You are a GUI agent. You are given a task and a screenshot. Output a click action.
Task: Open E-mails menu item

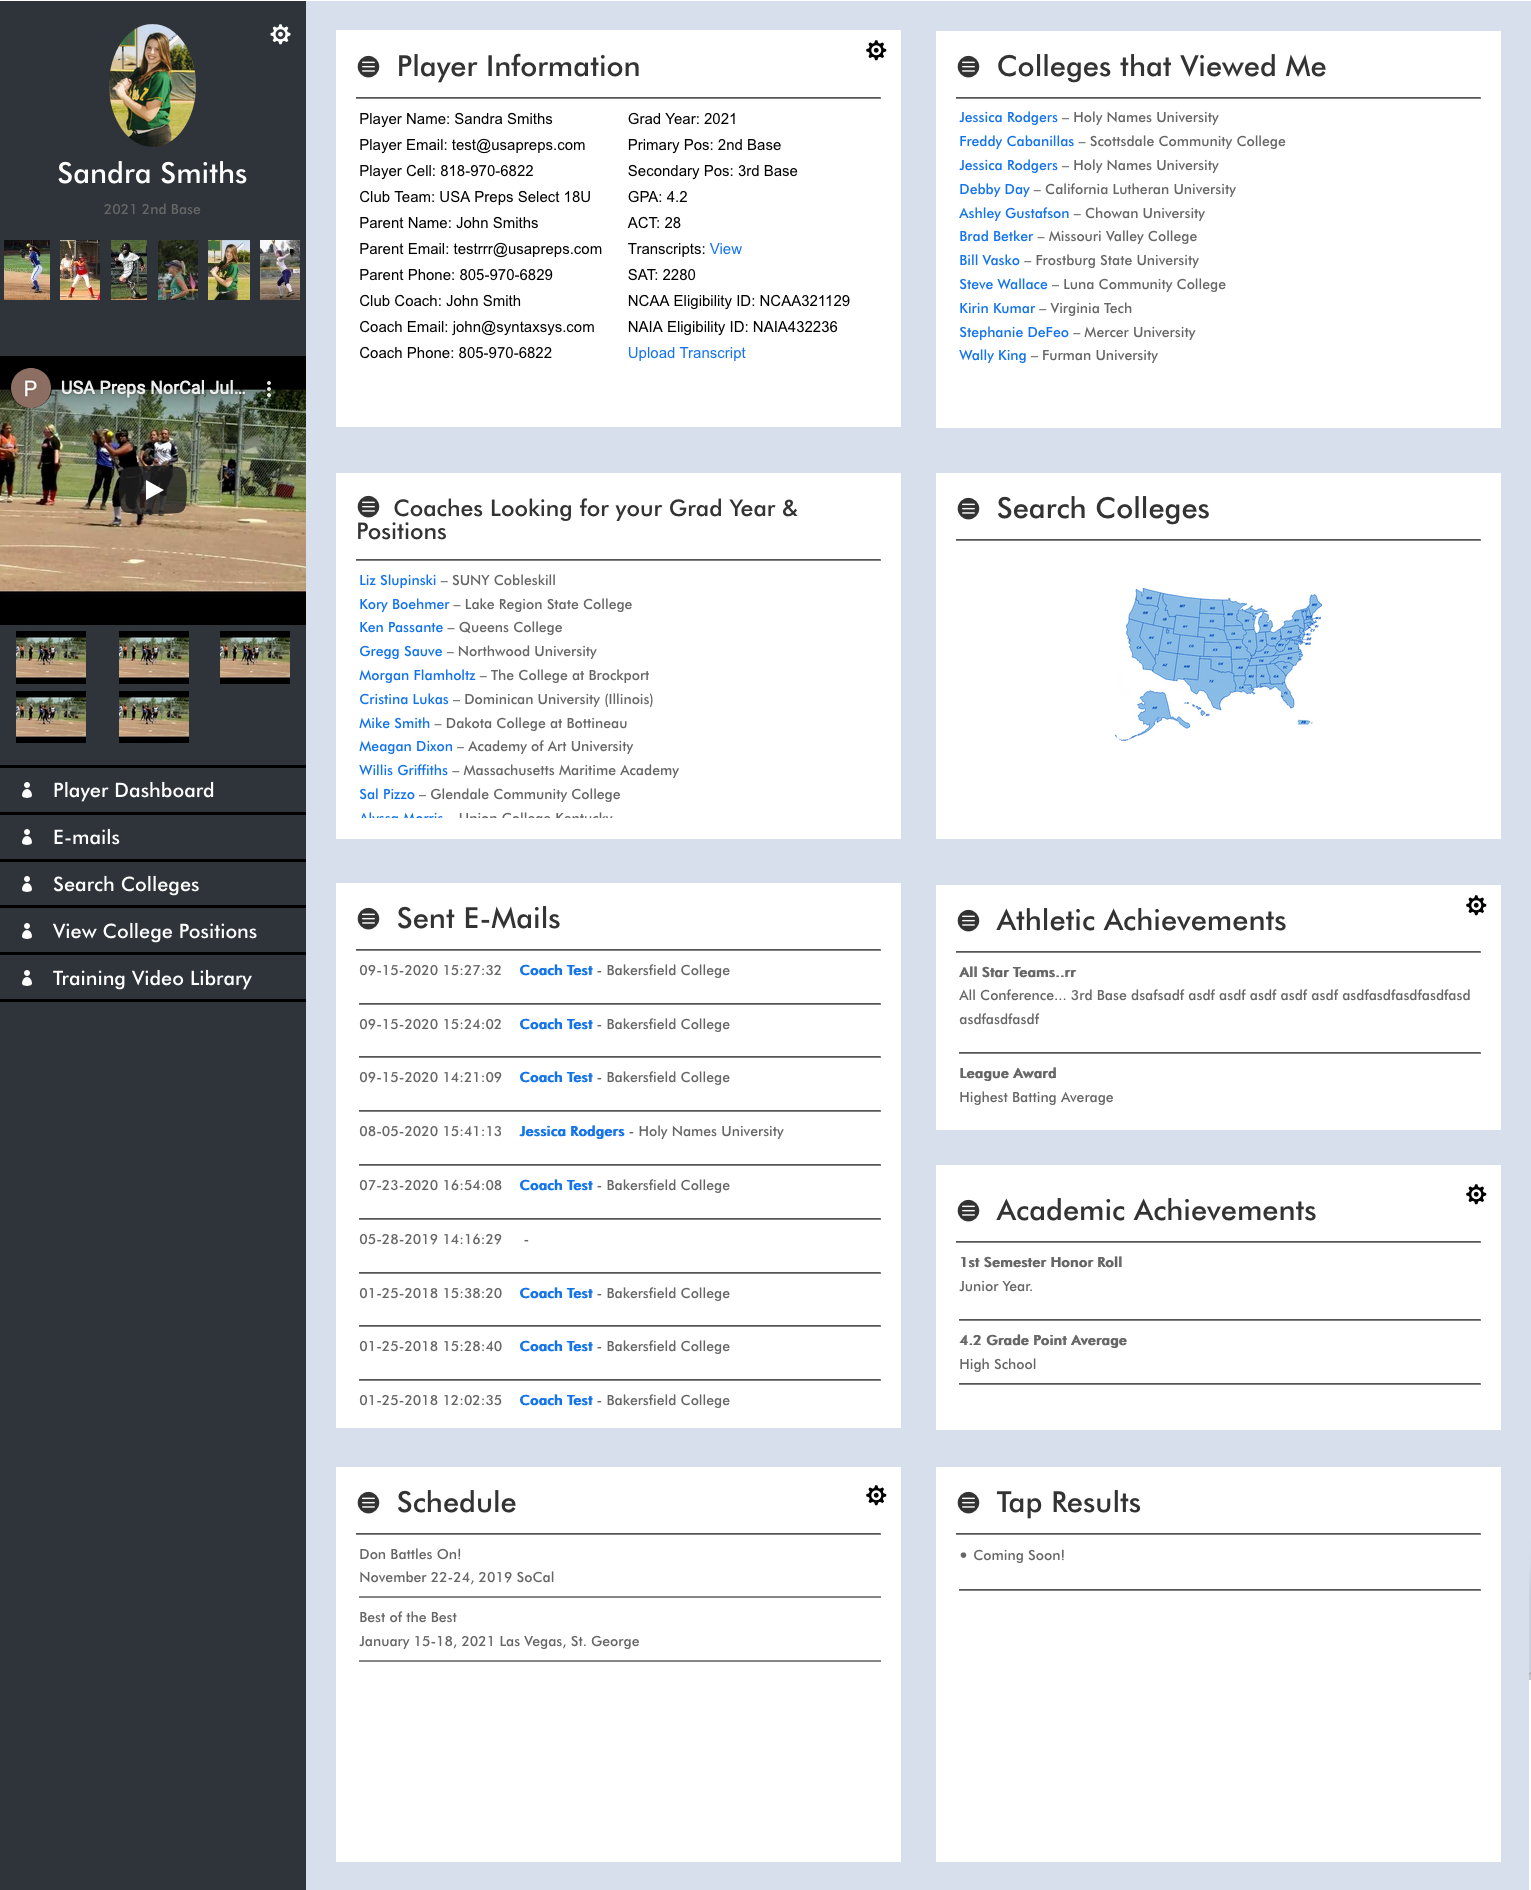153,837
